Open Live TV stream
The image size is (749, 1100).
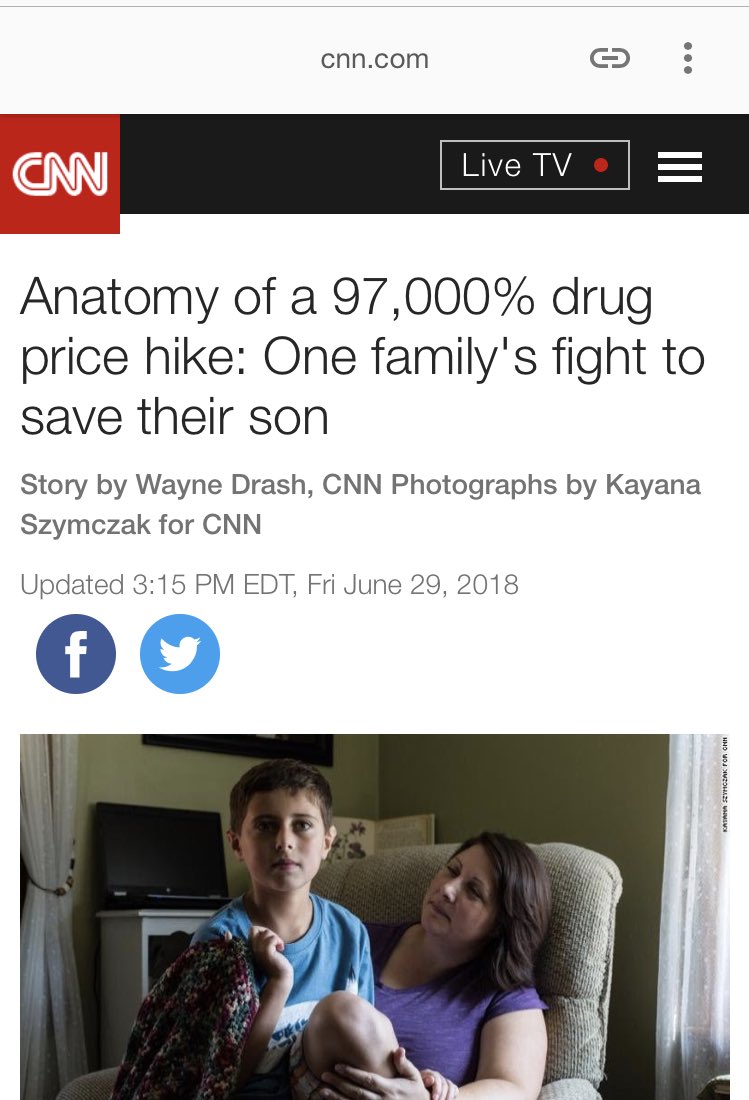(534, 165)
